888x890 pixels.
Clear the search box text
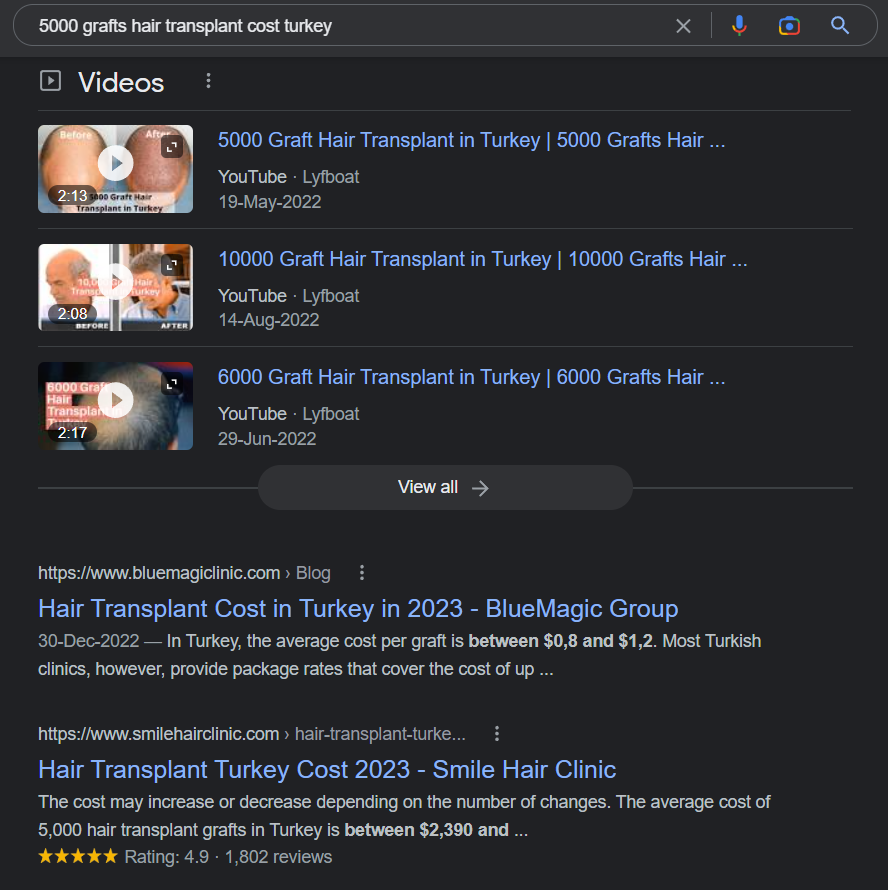[x=683, y=26]
